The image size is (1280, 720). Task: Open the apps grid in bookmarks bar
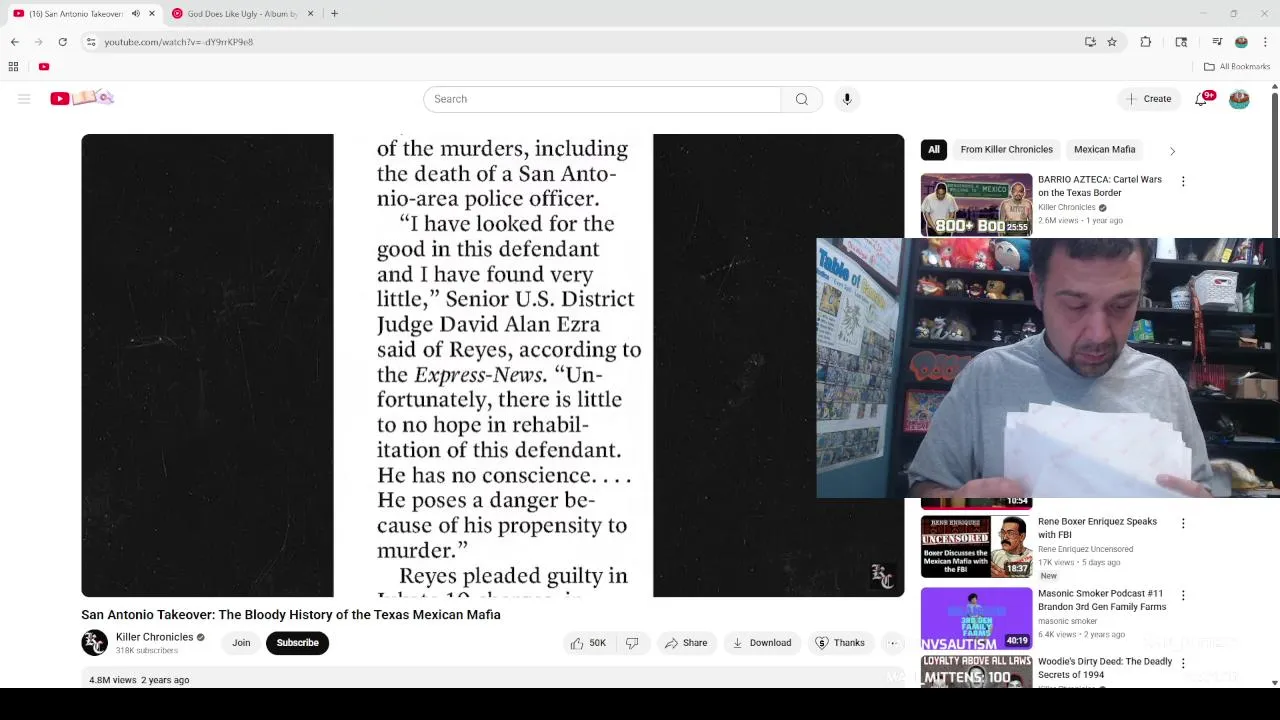pos(13,67)
